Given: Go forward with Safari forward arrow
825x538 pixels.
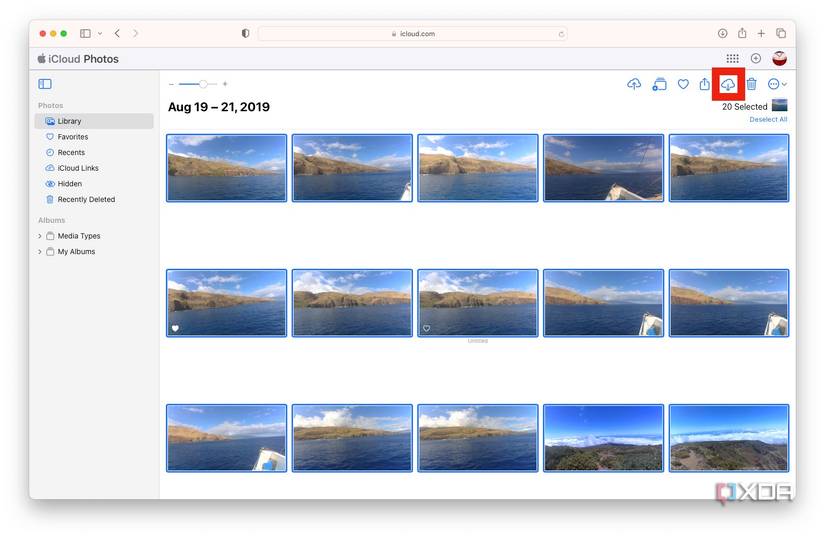Looking at the screenshot, I should (x=135, y=33).
